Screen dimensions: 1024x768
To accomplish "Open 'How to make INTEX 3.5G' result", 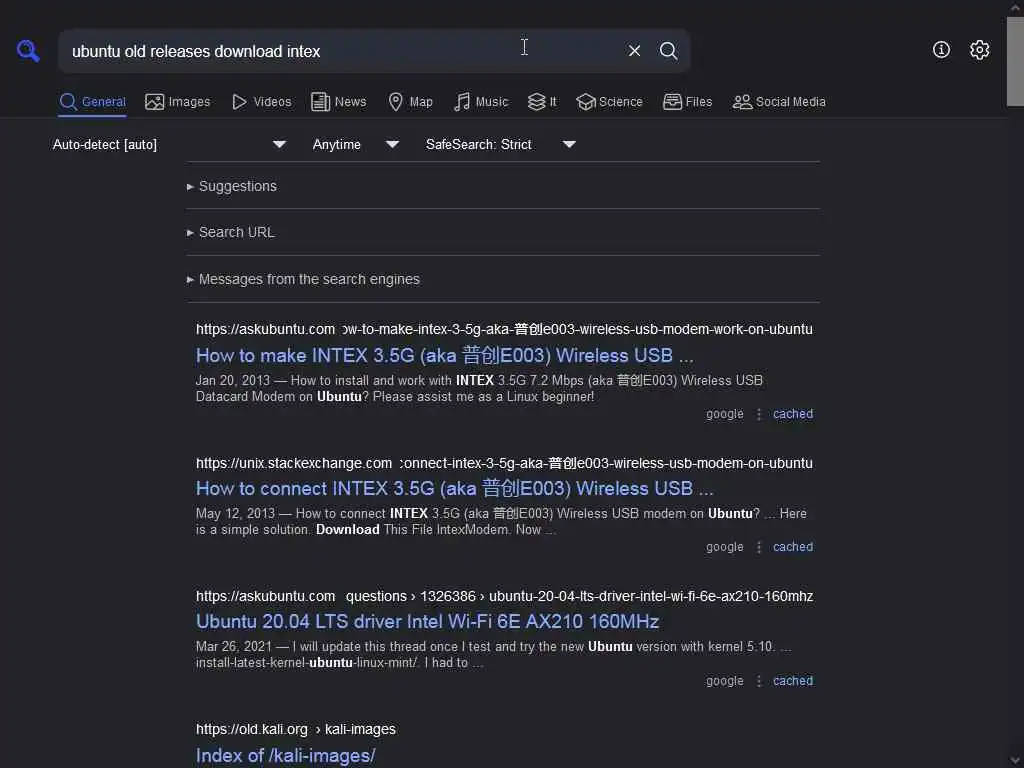I will pos(444,355).
